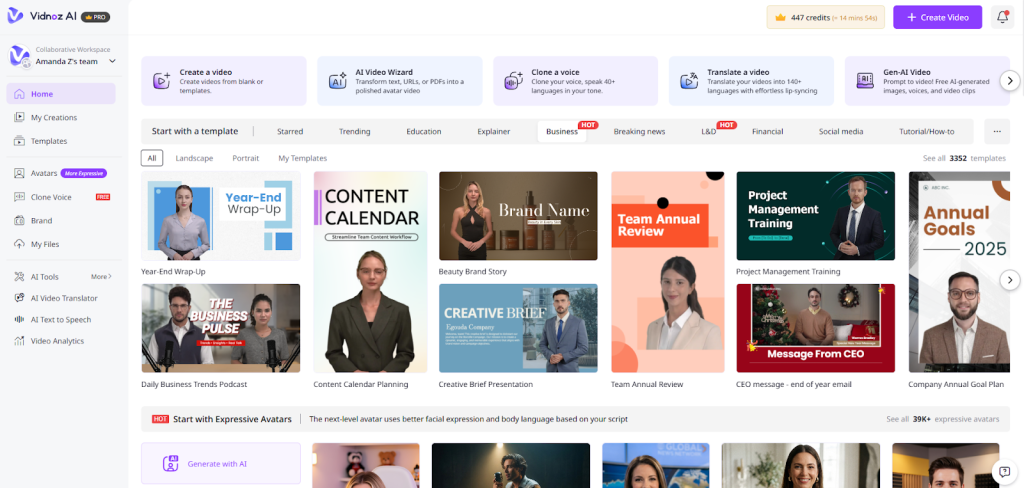Expand the Amanda Z's team workspace dropdown
Viewport: 1024px width, 488px height.
[x=112, y=61]
